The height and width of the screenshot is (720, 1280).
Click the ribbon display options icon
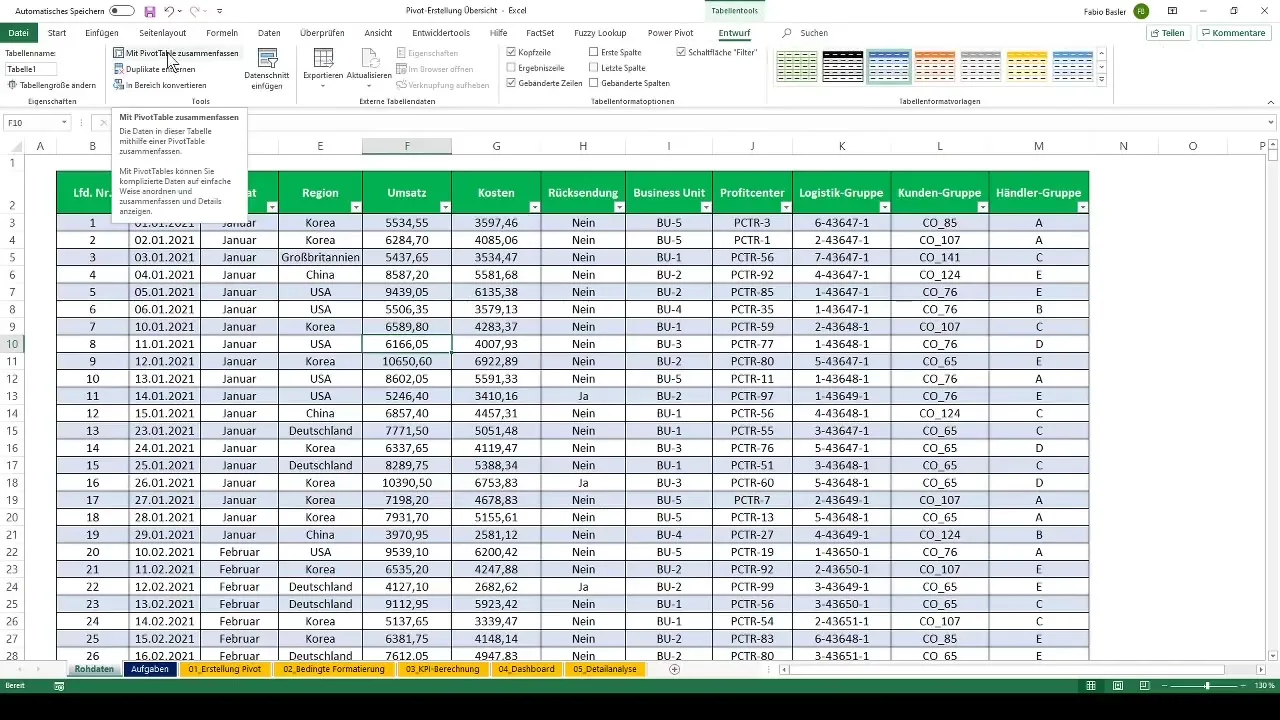[x=1172, y=11]
